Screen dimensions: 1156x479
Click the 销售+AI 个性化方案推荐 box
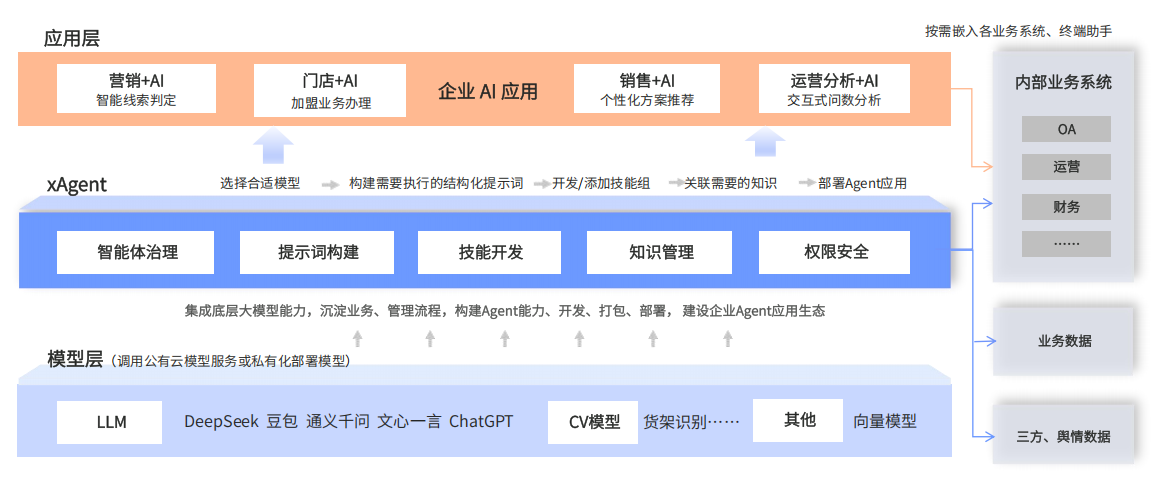(x=646, y=89)
